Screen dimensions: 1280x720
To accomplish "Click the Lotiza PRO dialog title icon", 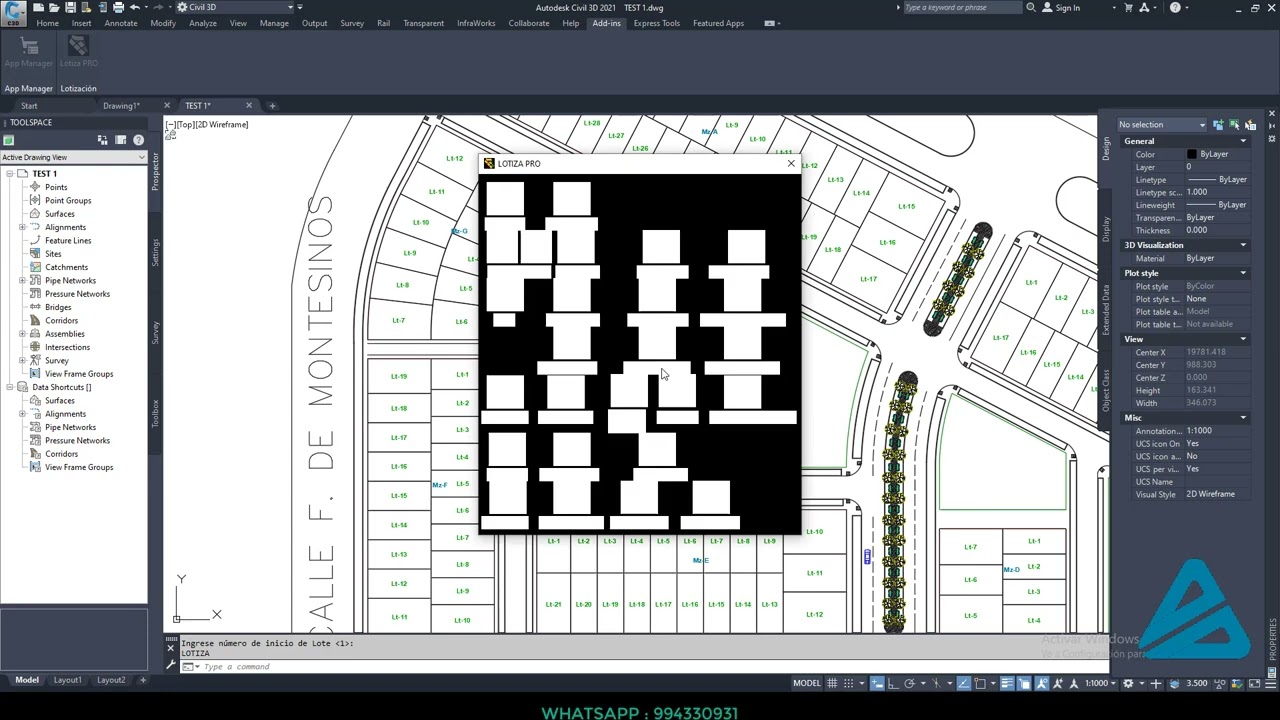I will click(x=489, y=163).
